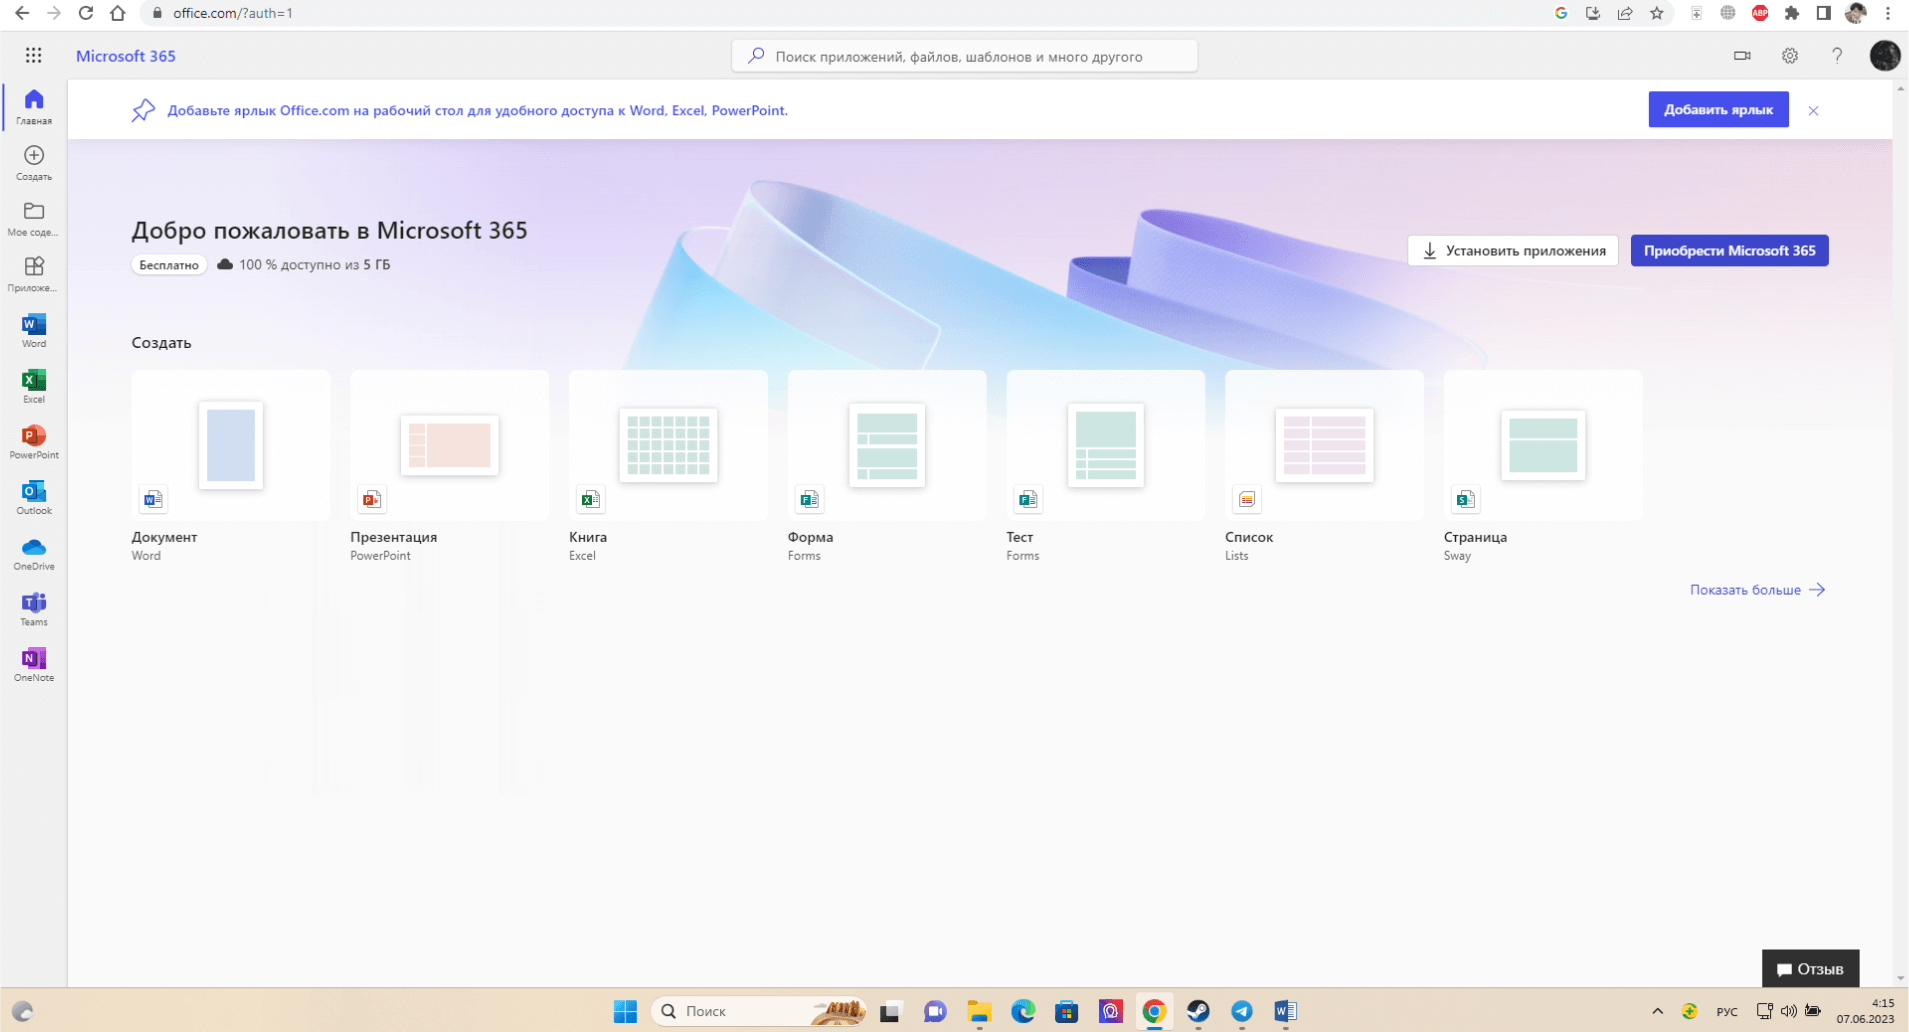Image resolution: width=1909 pixels, height=1032 pixels.
Task: Open the Создать tab in sidebar
Action: (x=34, y=162)
